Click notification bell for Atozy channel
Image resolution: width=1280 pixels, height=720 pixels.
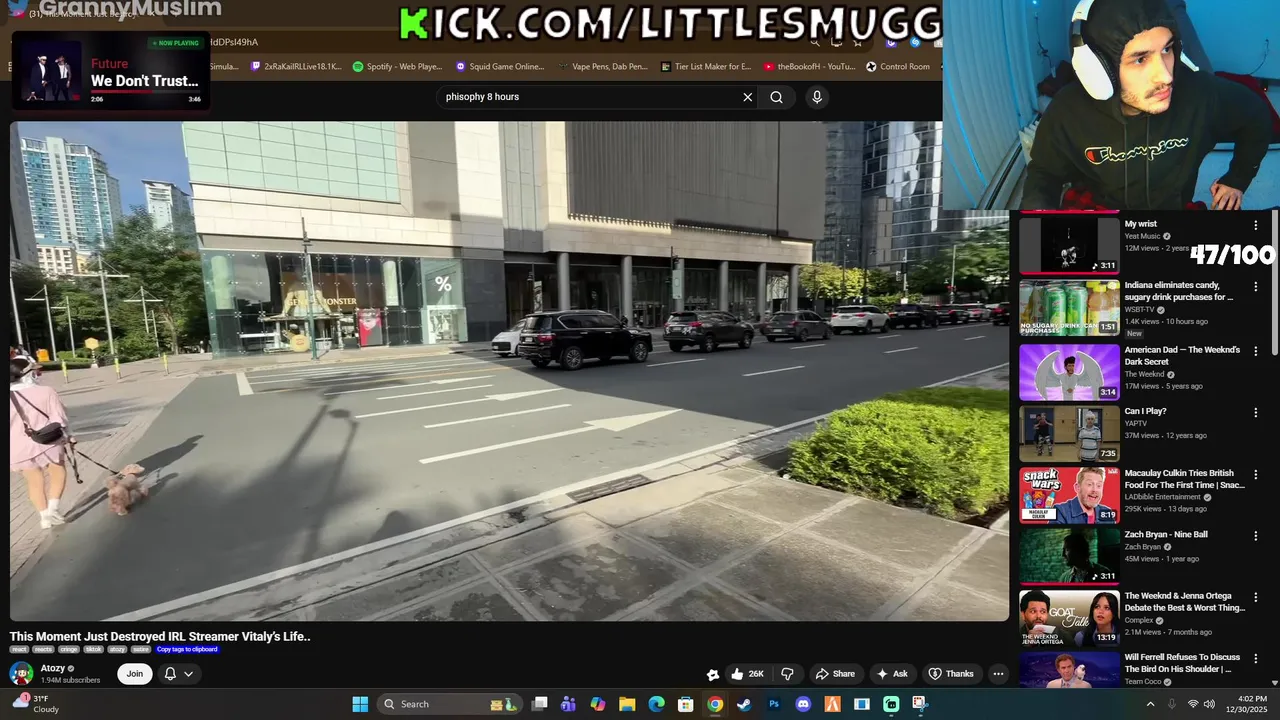click(170, 674)
